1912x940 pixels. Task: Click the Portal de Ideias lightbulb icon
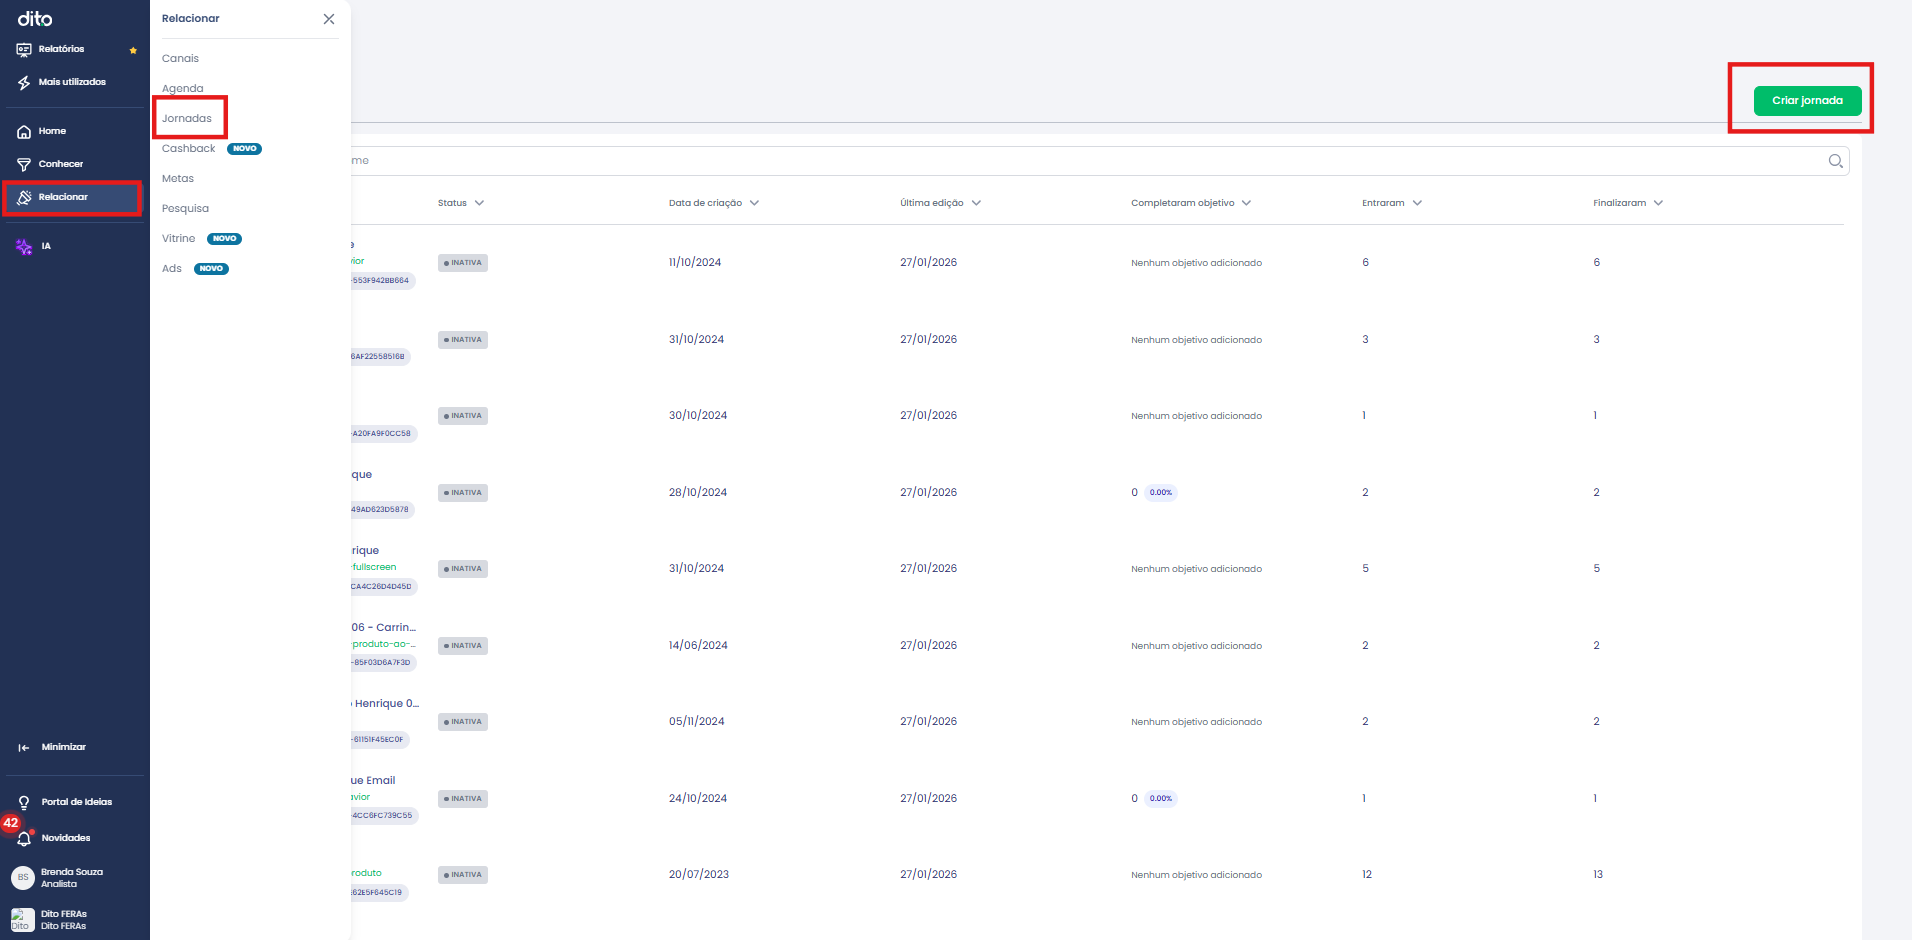[x=24, y=803]
